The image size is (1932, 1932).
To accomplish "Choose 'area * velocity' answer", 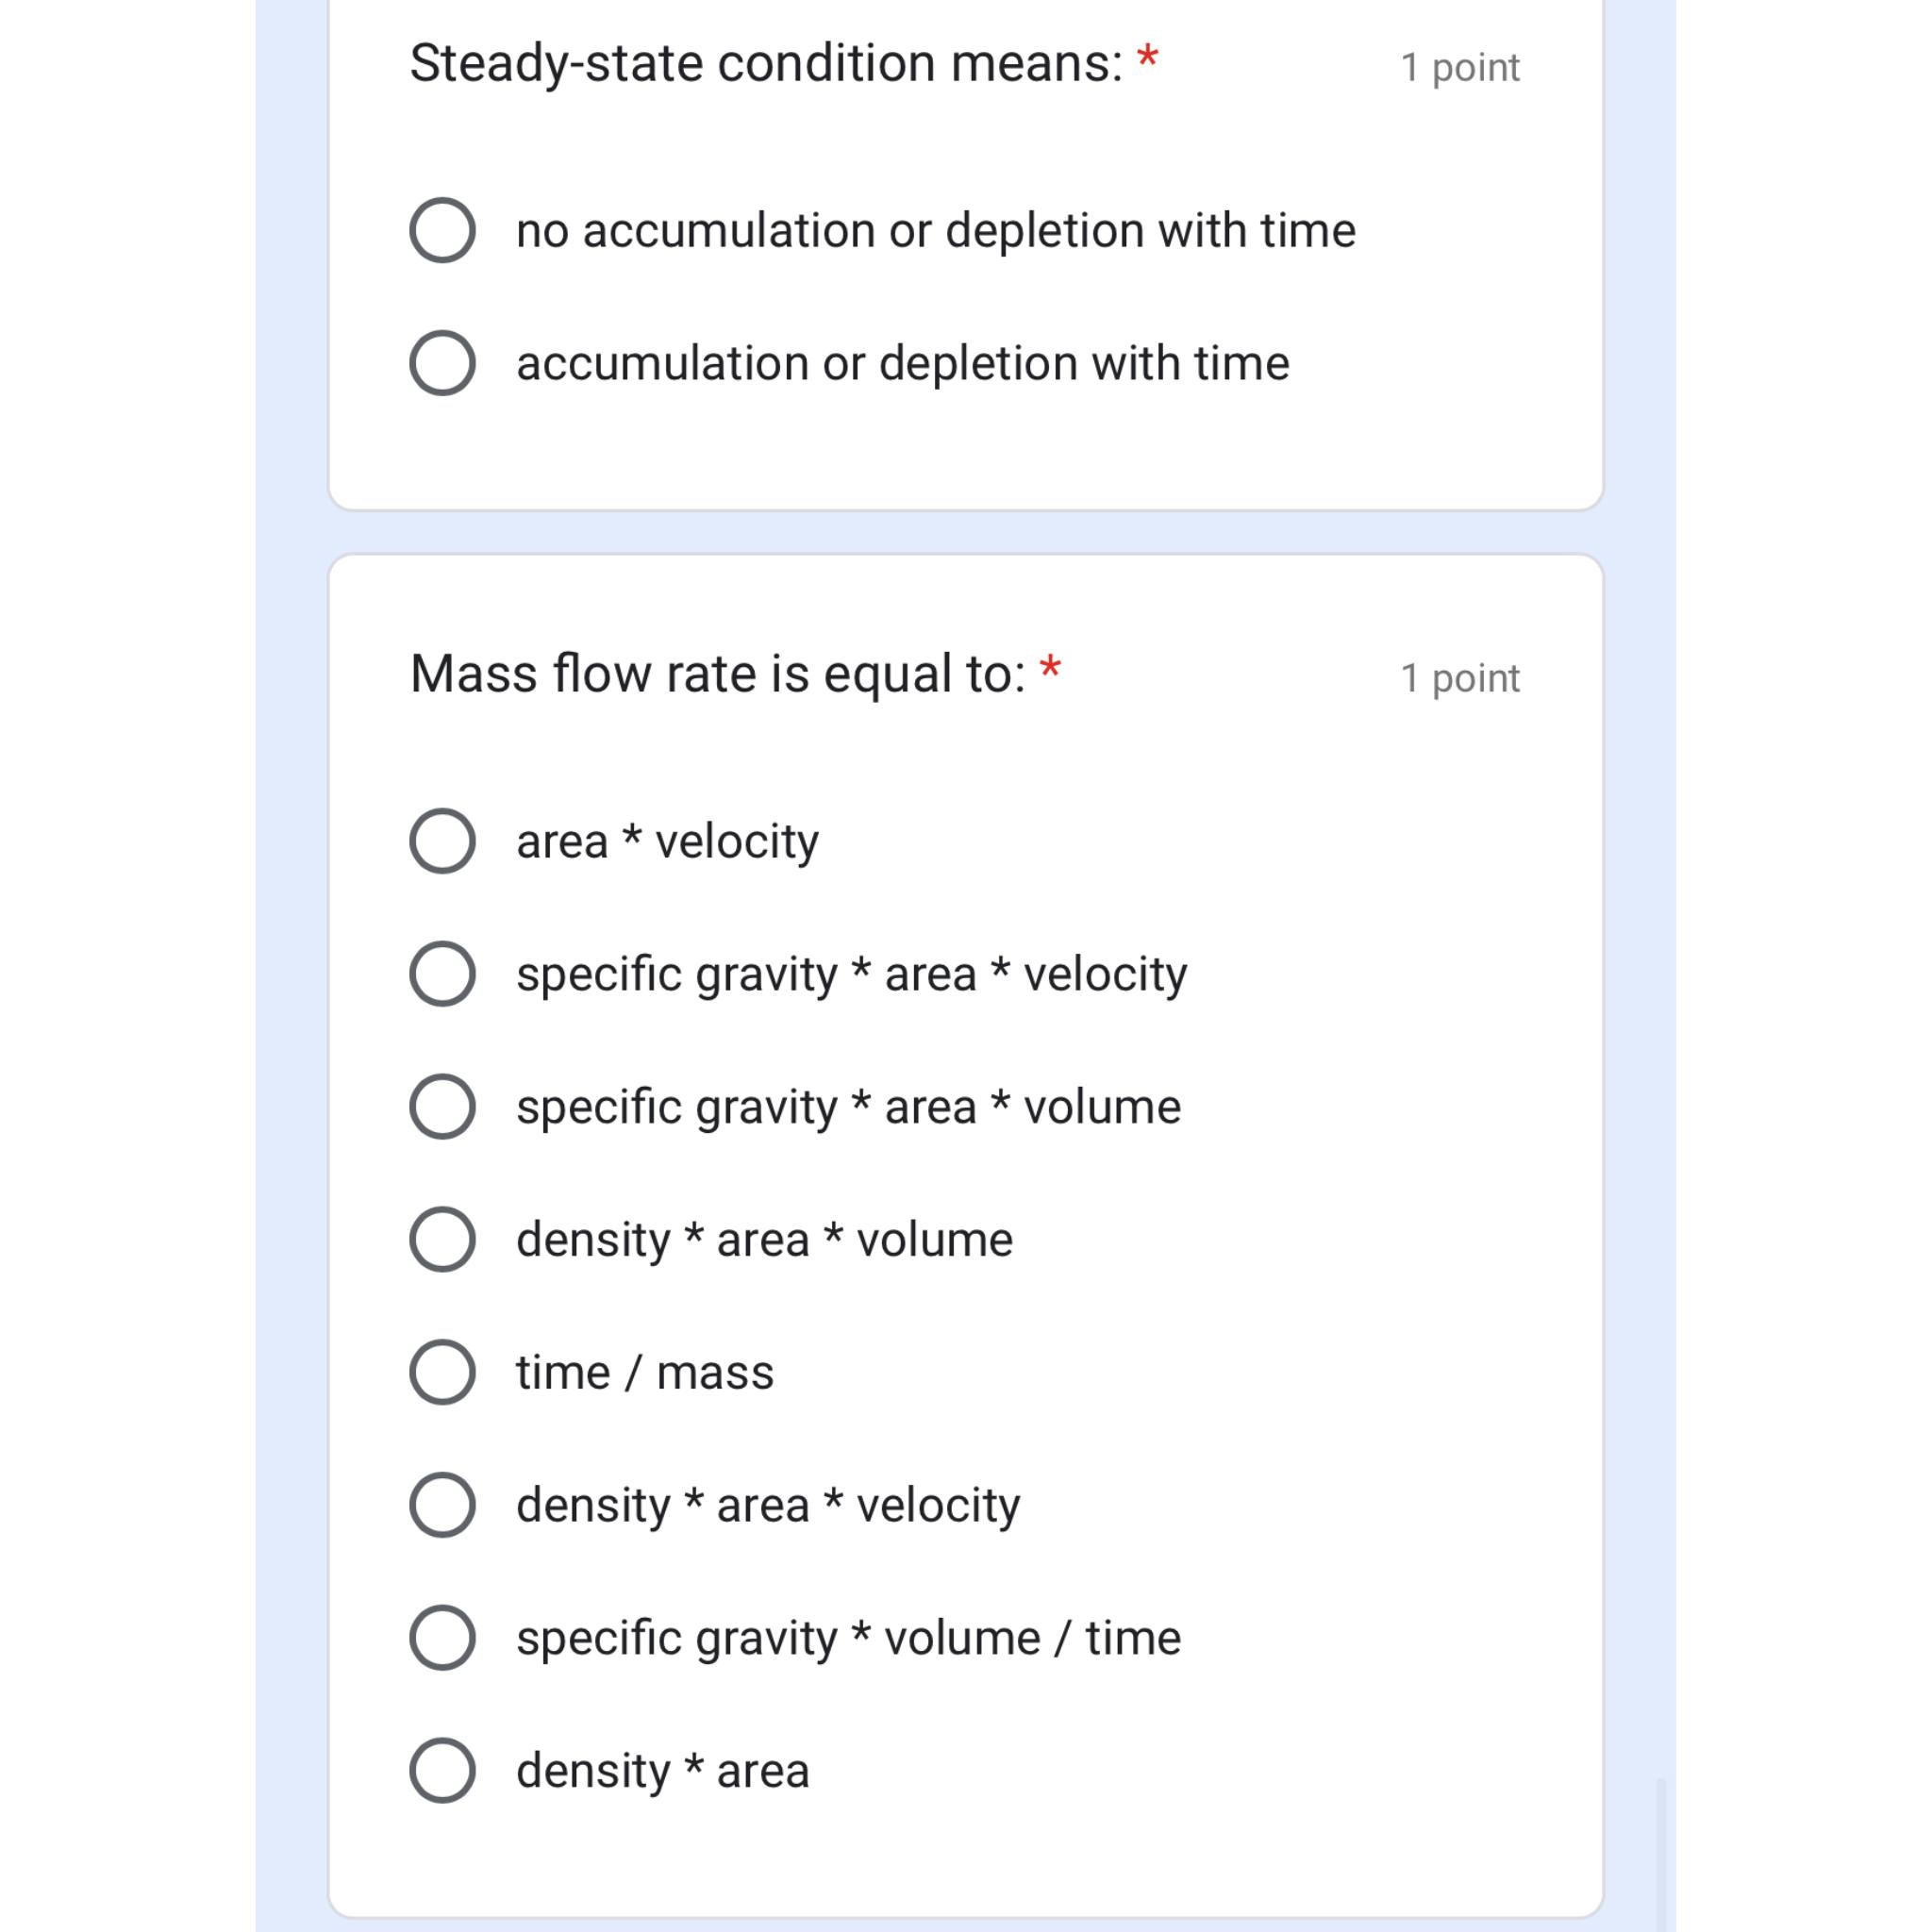I will point(667,841).
